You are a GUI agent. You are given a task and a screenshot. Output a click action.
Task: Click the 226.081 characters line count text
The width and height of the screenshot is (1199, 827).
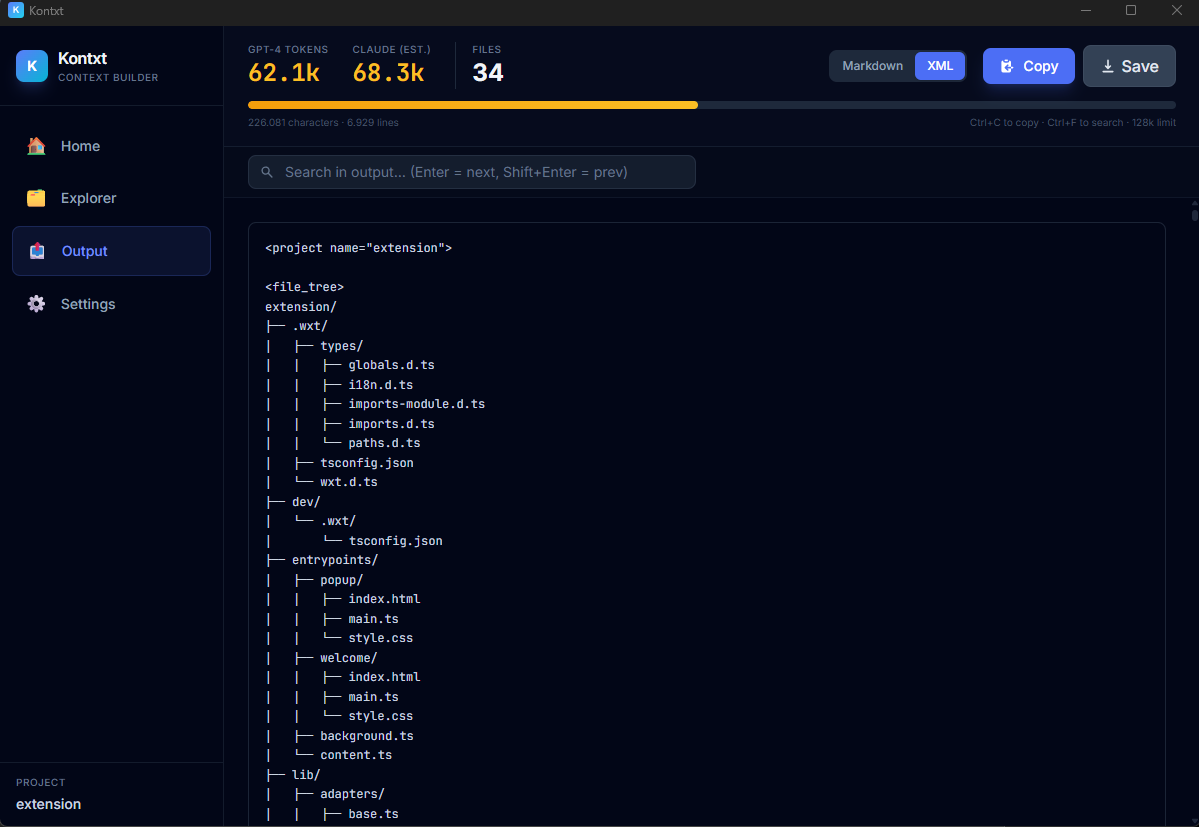(323, 122)
